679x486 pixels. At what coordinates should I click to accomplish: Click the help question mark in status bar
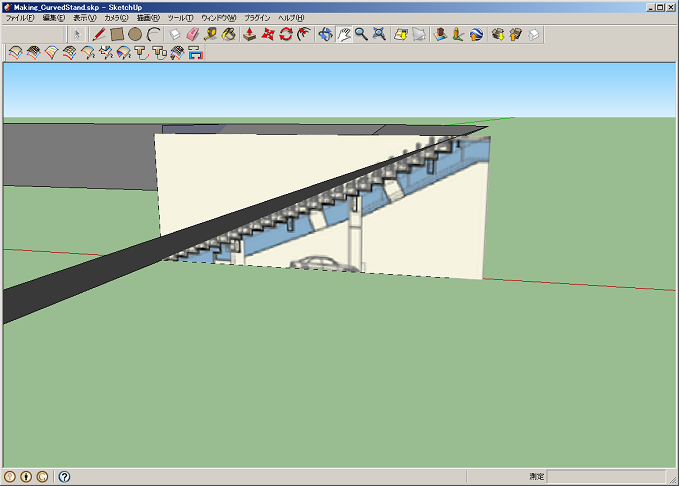tap(64, 477)
